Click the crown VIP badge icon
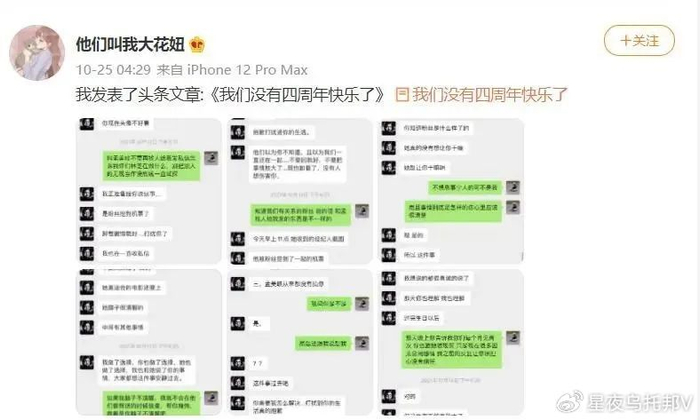Screen dimensions: 700x420 pyautogui.click(x=197, y=45)
